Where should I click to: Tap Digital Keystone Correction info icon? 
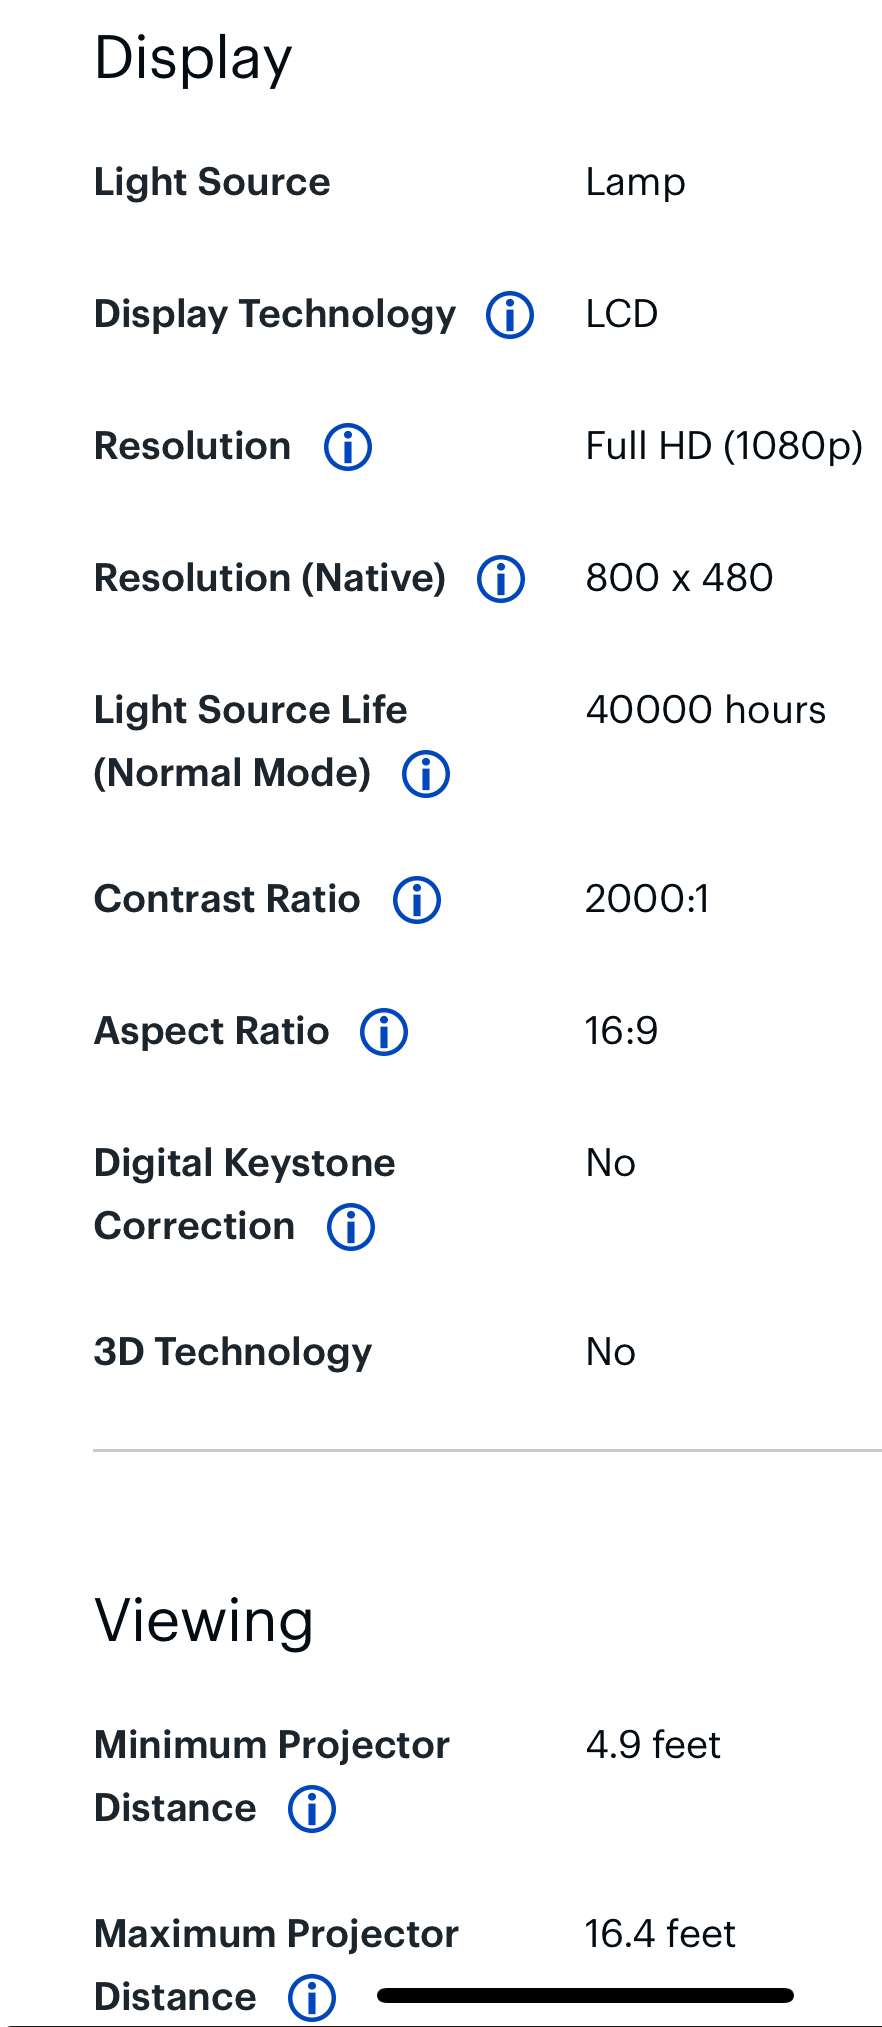(351, 1227)
